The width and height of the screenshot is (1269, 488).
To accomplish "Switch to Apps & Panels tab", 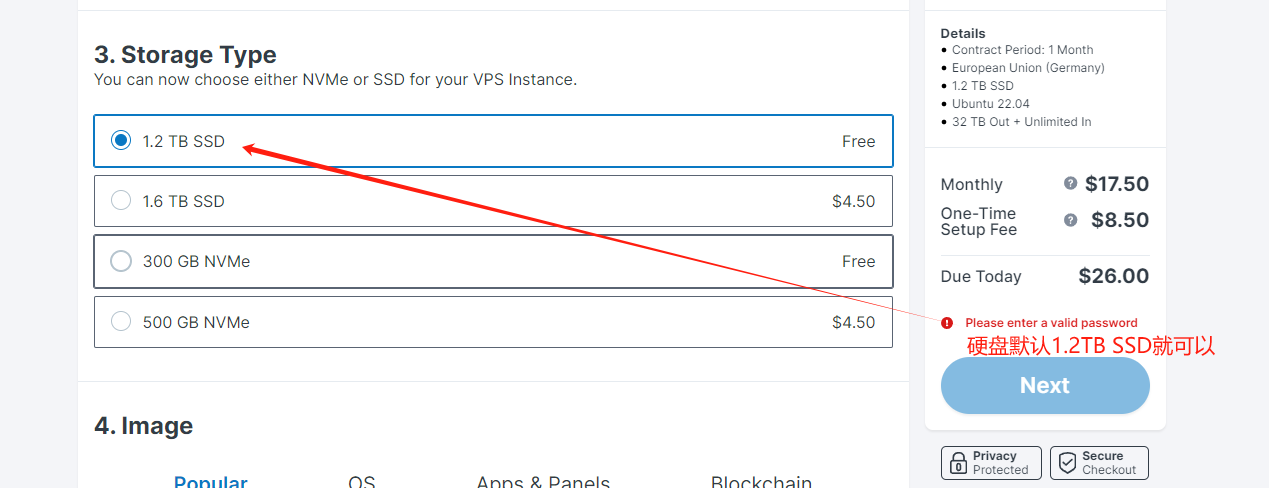I will point(543,482).
